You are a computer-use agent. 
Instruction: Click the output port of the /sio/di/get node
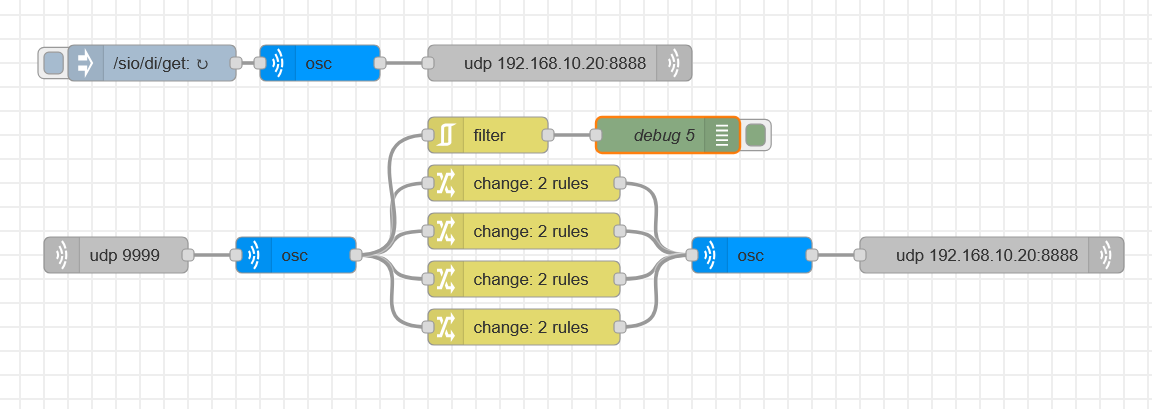click(236, 63)
